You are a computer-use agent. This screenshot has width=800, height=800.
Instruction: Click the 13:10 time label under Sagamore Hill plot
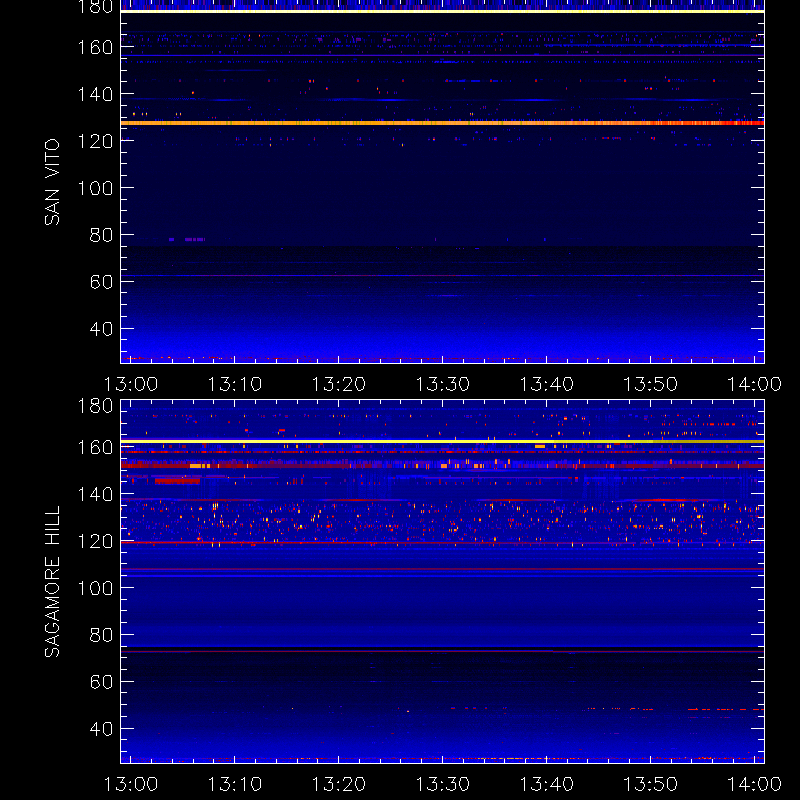[235, 784]
